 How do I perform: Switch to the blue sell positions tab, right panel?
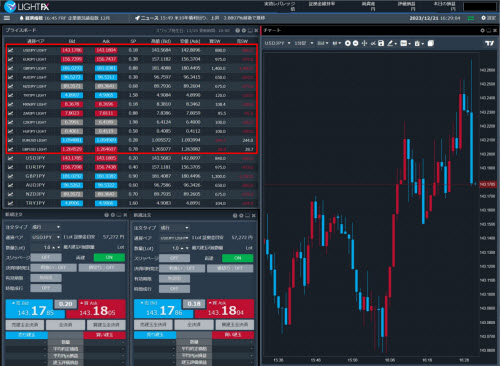(x=155, y=335)
